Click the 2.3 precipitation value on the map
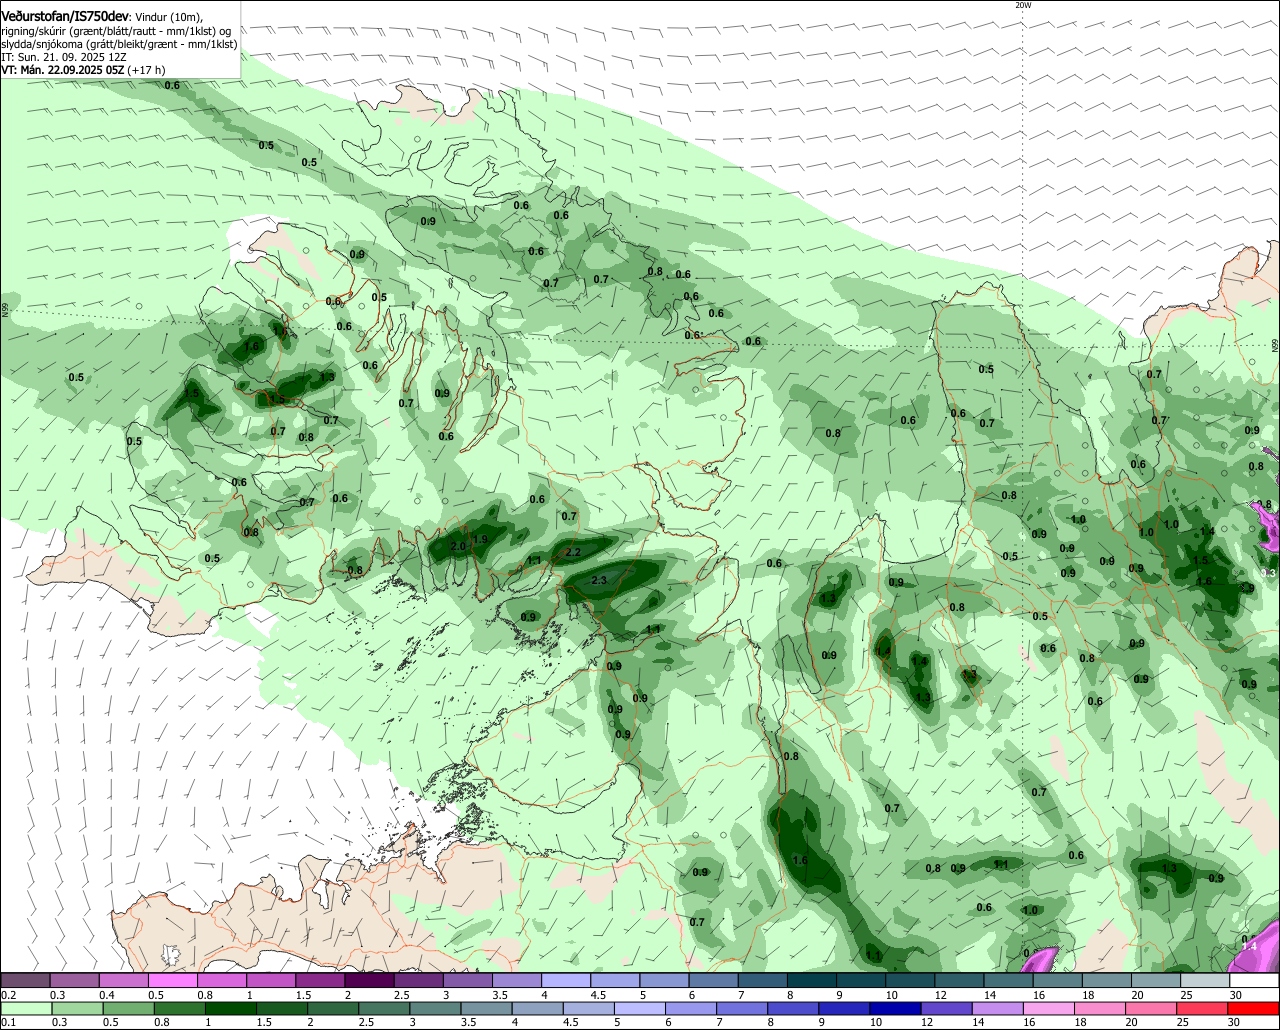 (599, 580)
